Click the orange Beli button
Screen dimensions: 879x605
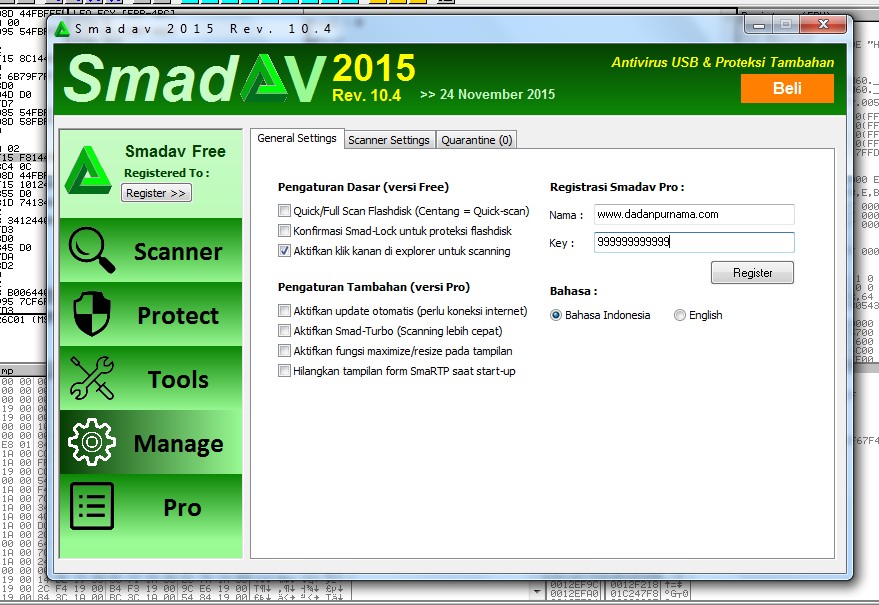[787, 89]
